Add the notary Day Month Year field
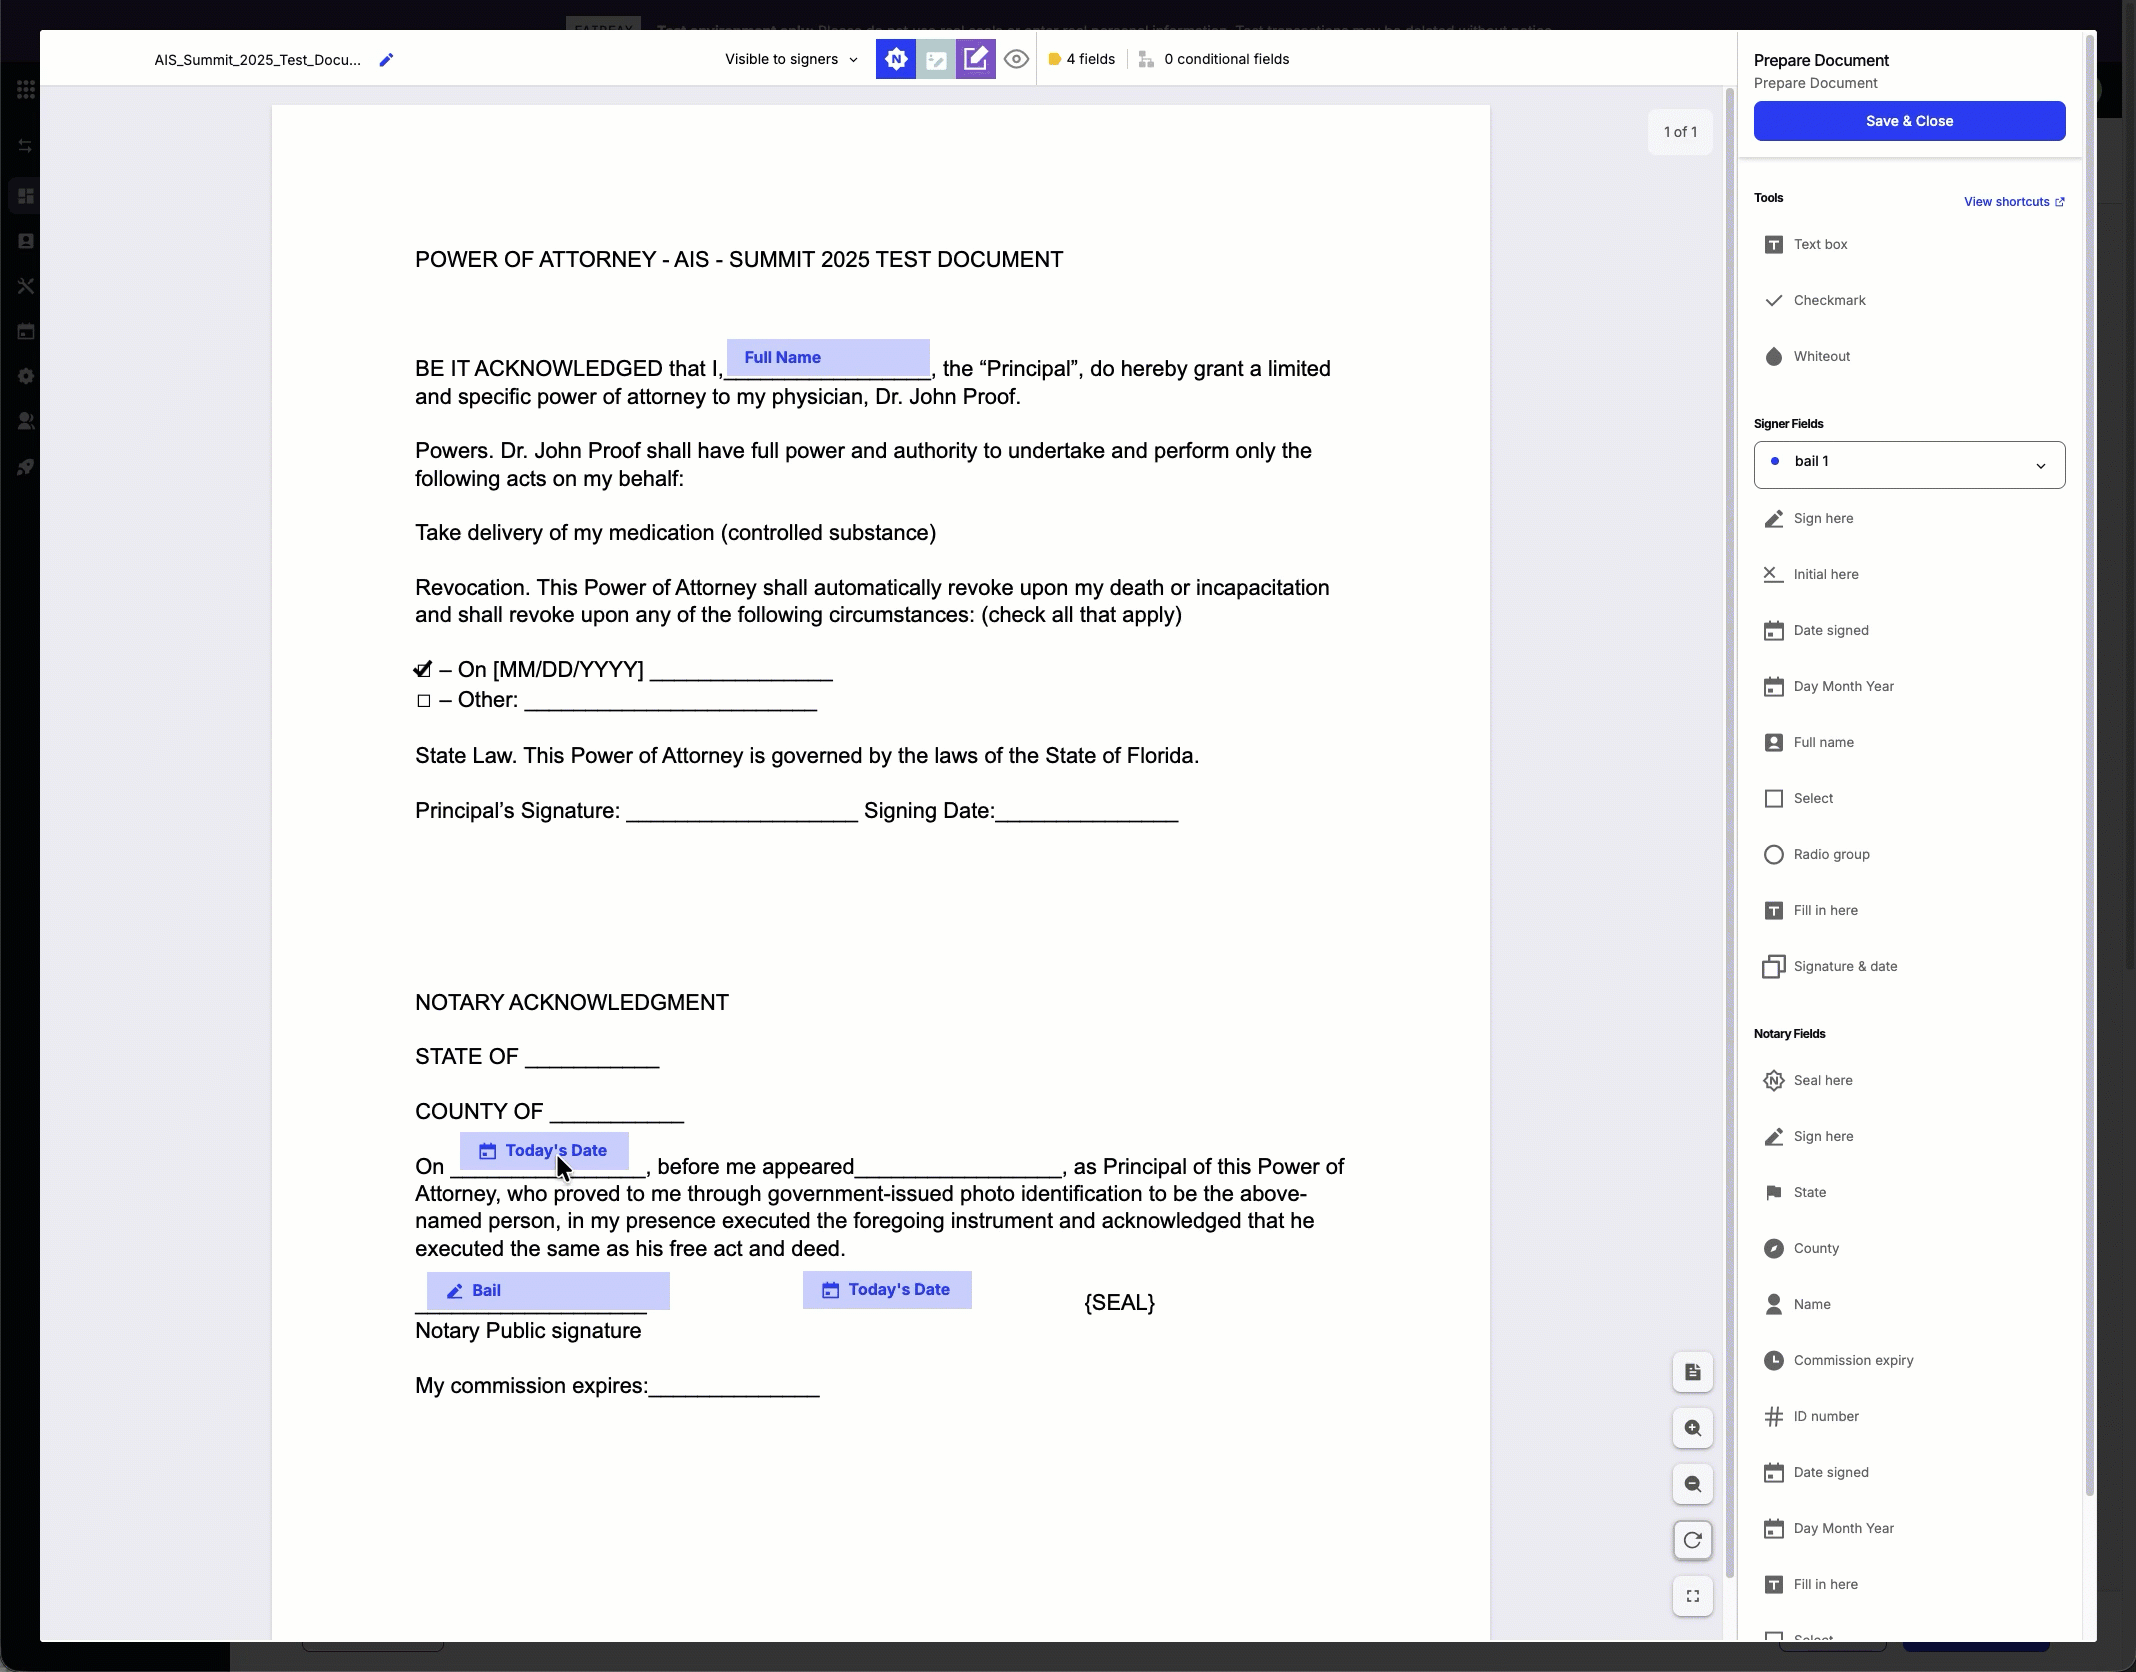 [1909, 1528]
